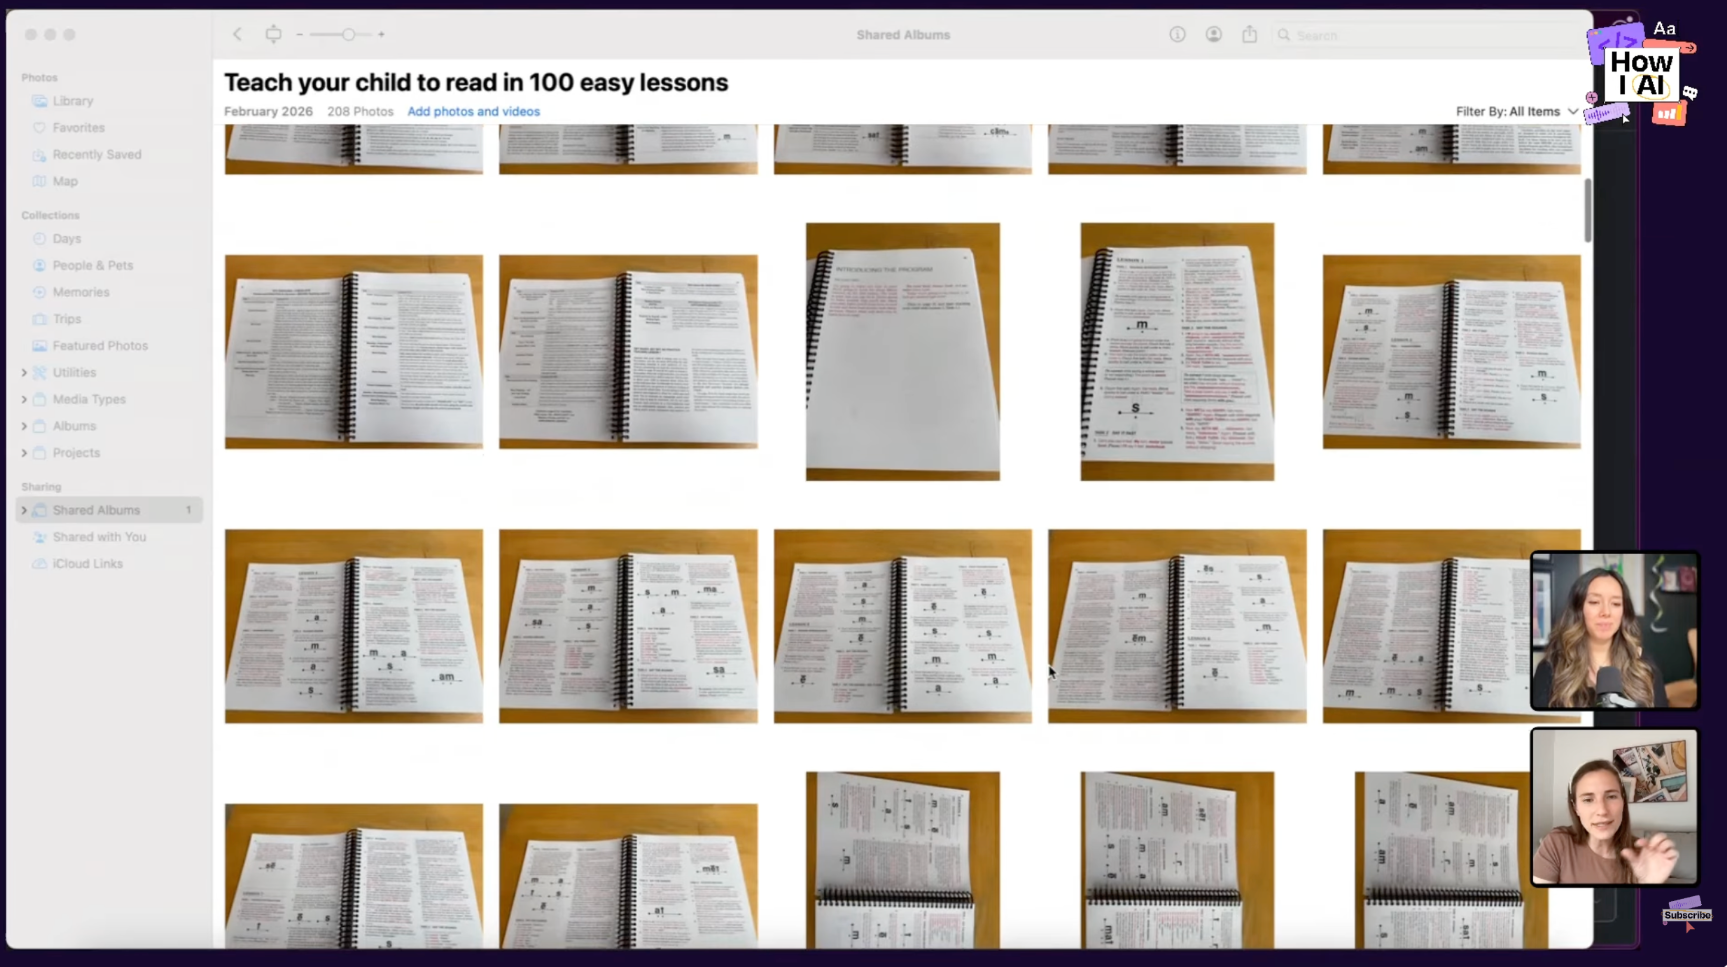Select Shared with You in sidebar

point(99,537)
